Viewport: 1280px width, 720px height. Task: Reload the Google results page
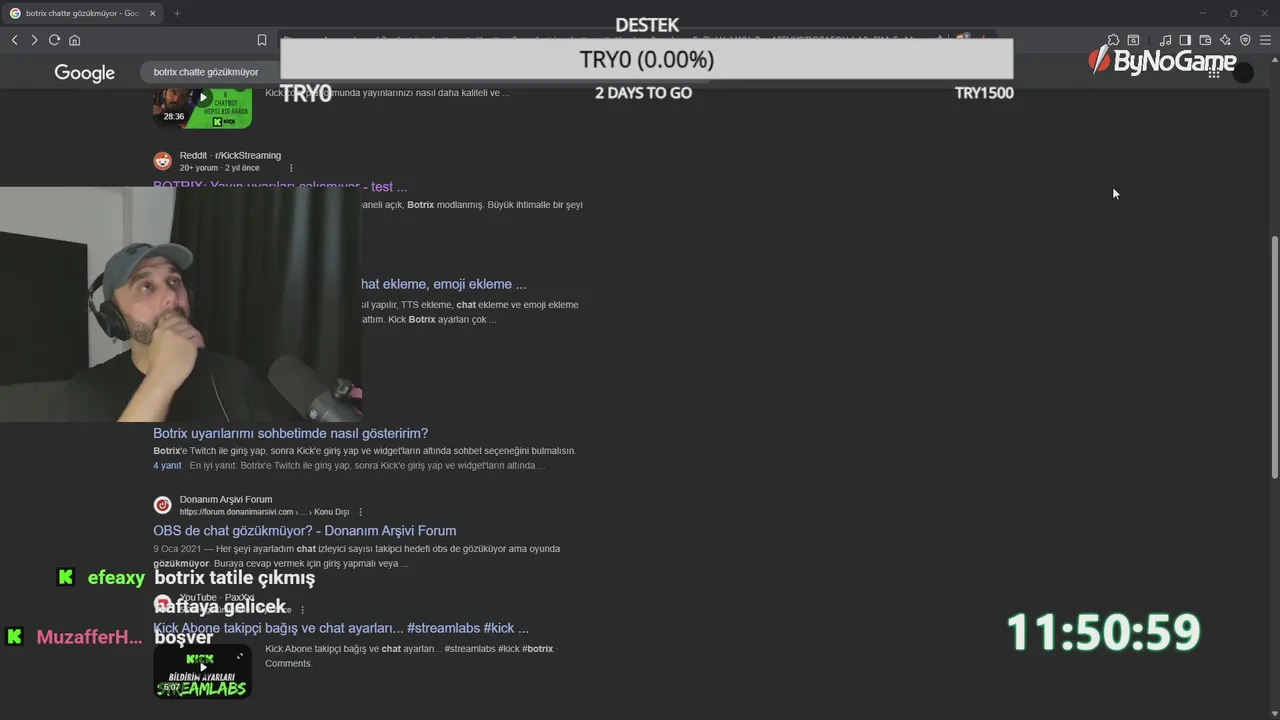pyautogui.click(x=54, y=40)
